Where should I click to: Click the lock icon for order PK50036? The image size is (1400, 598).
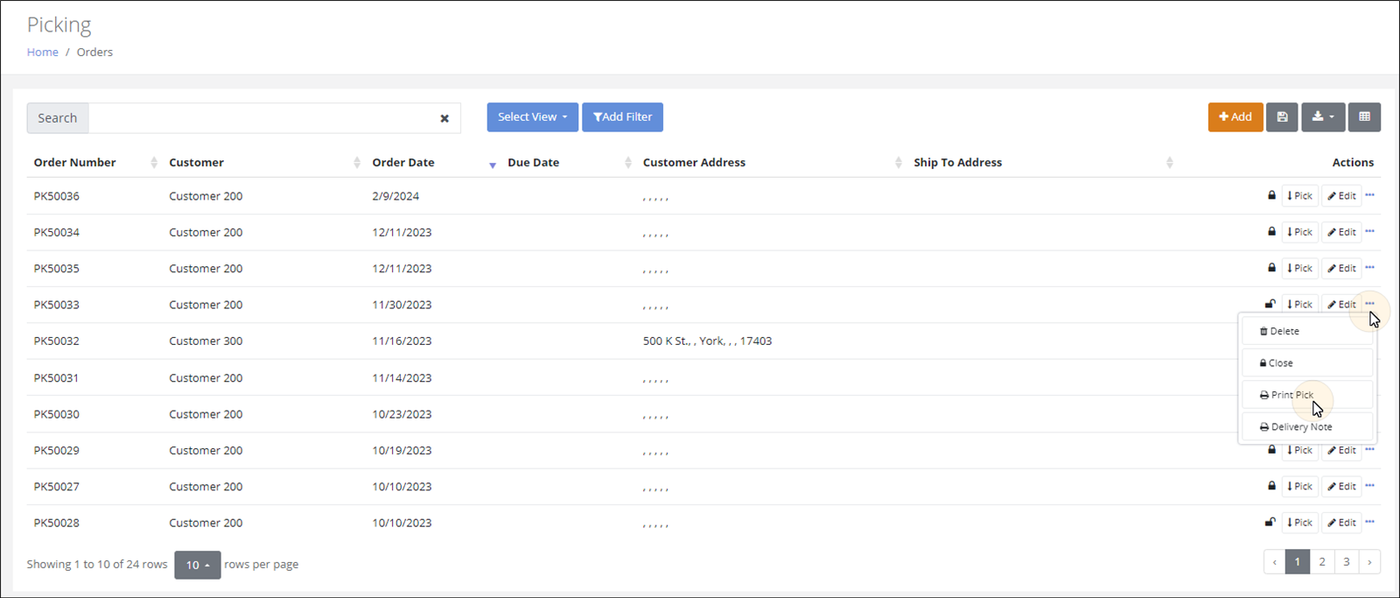pos(1272,196)
